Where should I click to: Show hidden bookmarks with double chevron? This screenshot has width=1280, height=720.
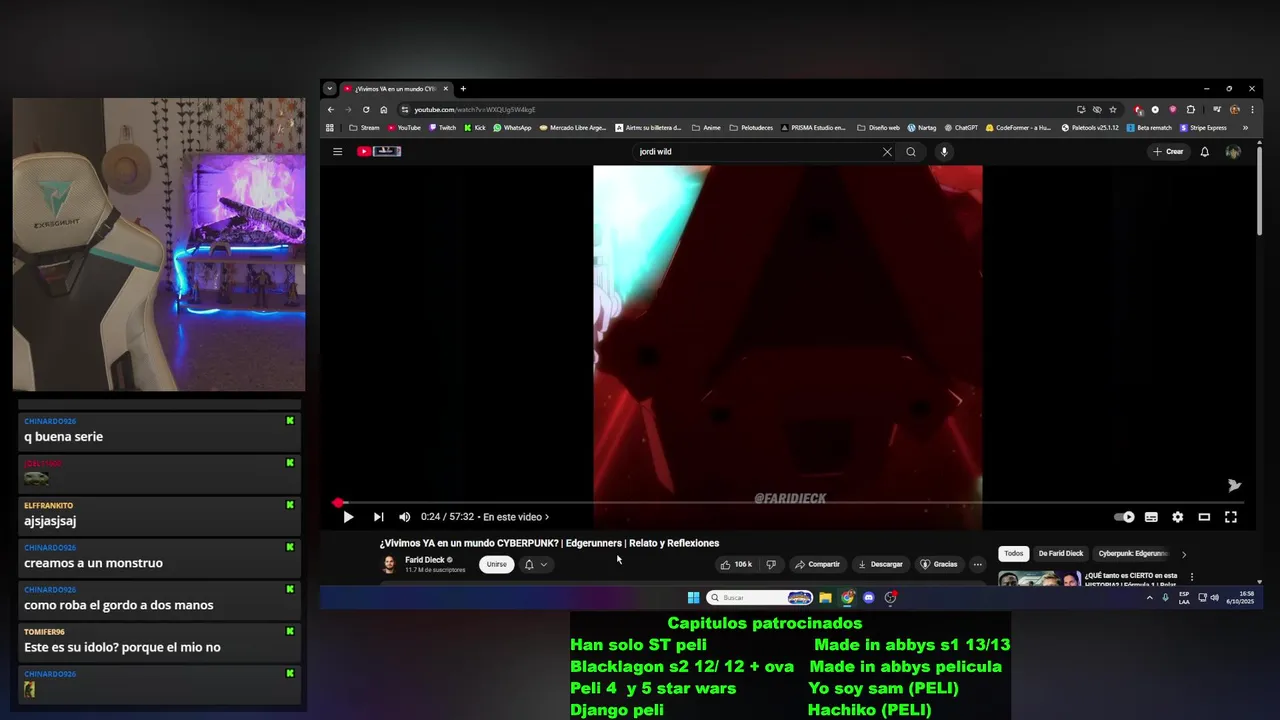(x=1245, y=128)
